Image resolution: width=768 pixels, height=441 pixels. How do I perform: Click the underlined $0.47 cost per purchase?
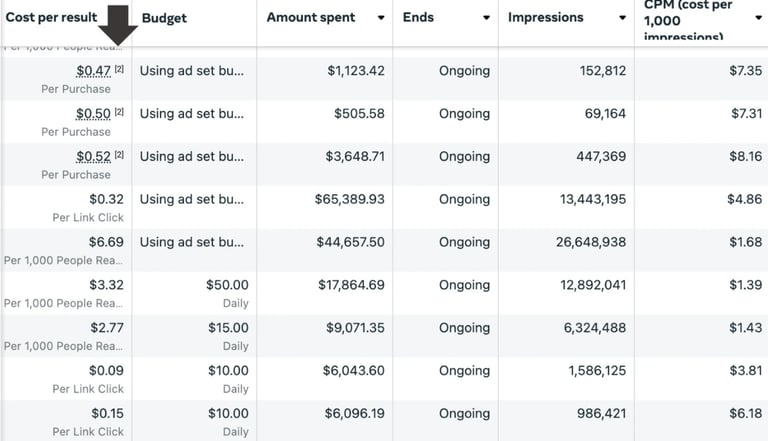tap(93, 71)
